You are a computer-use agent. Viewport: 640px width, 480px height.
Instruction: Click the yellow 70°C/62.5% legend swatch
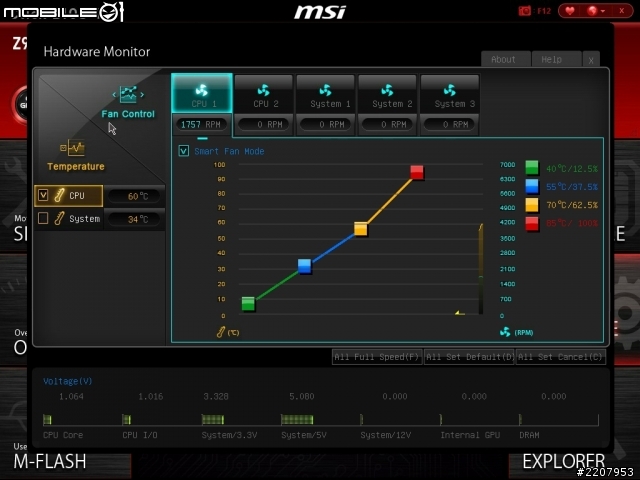[x=532, y=205]
